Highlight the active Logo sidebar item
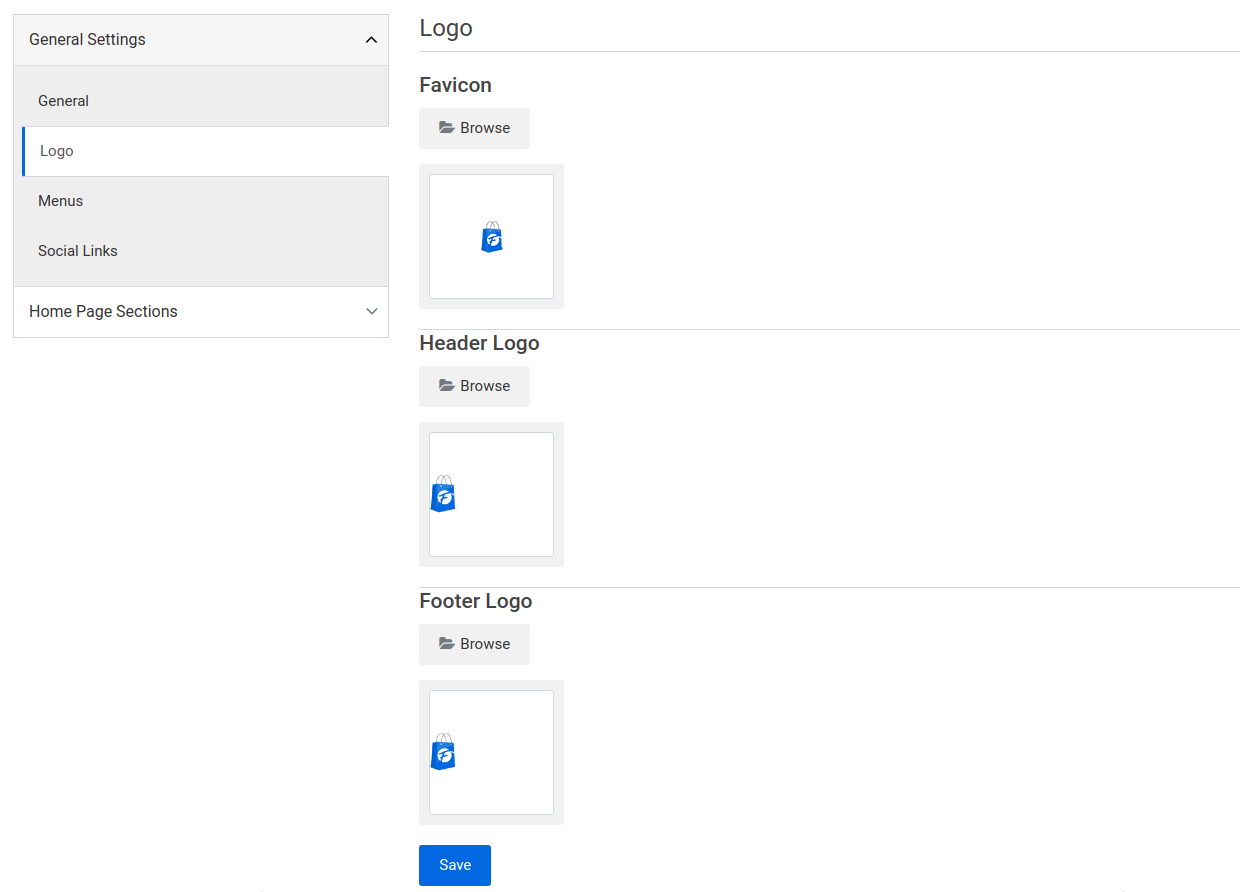The image size is (1240, 892). pyautogui.click(x=56, y=150)
